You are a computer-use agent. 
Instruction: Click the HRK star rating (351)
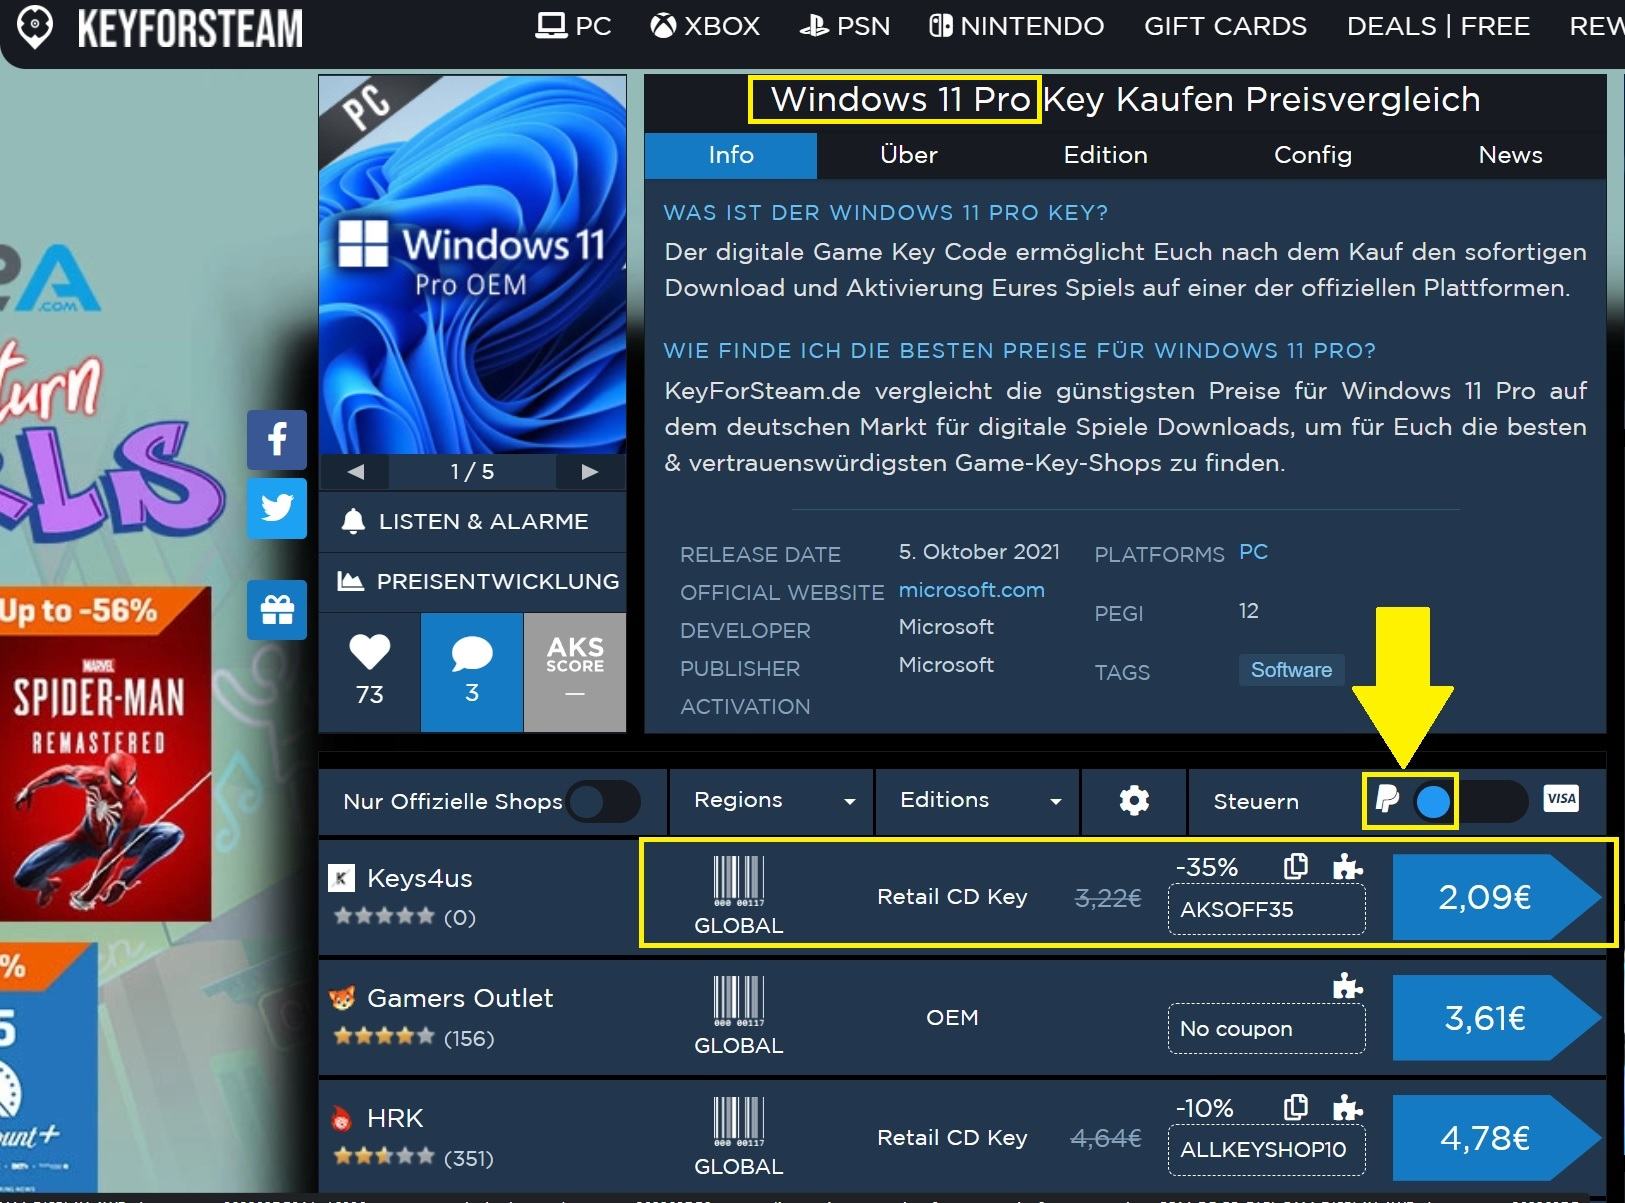tap(414, 1158)
